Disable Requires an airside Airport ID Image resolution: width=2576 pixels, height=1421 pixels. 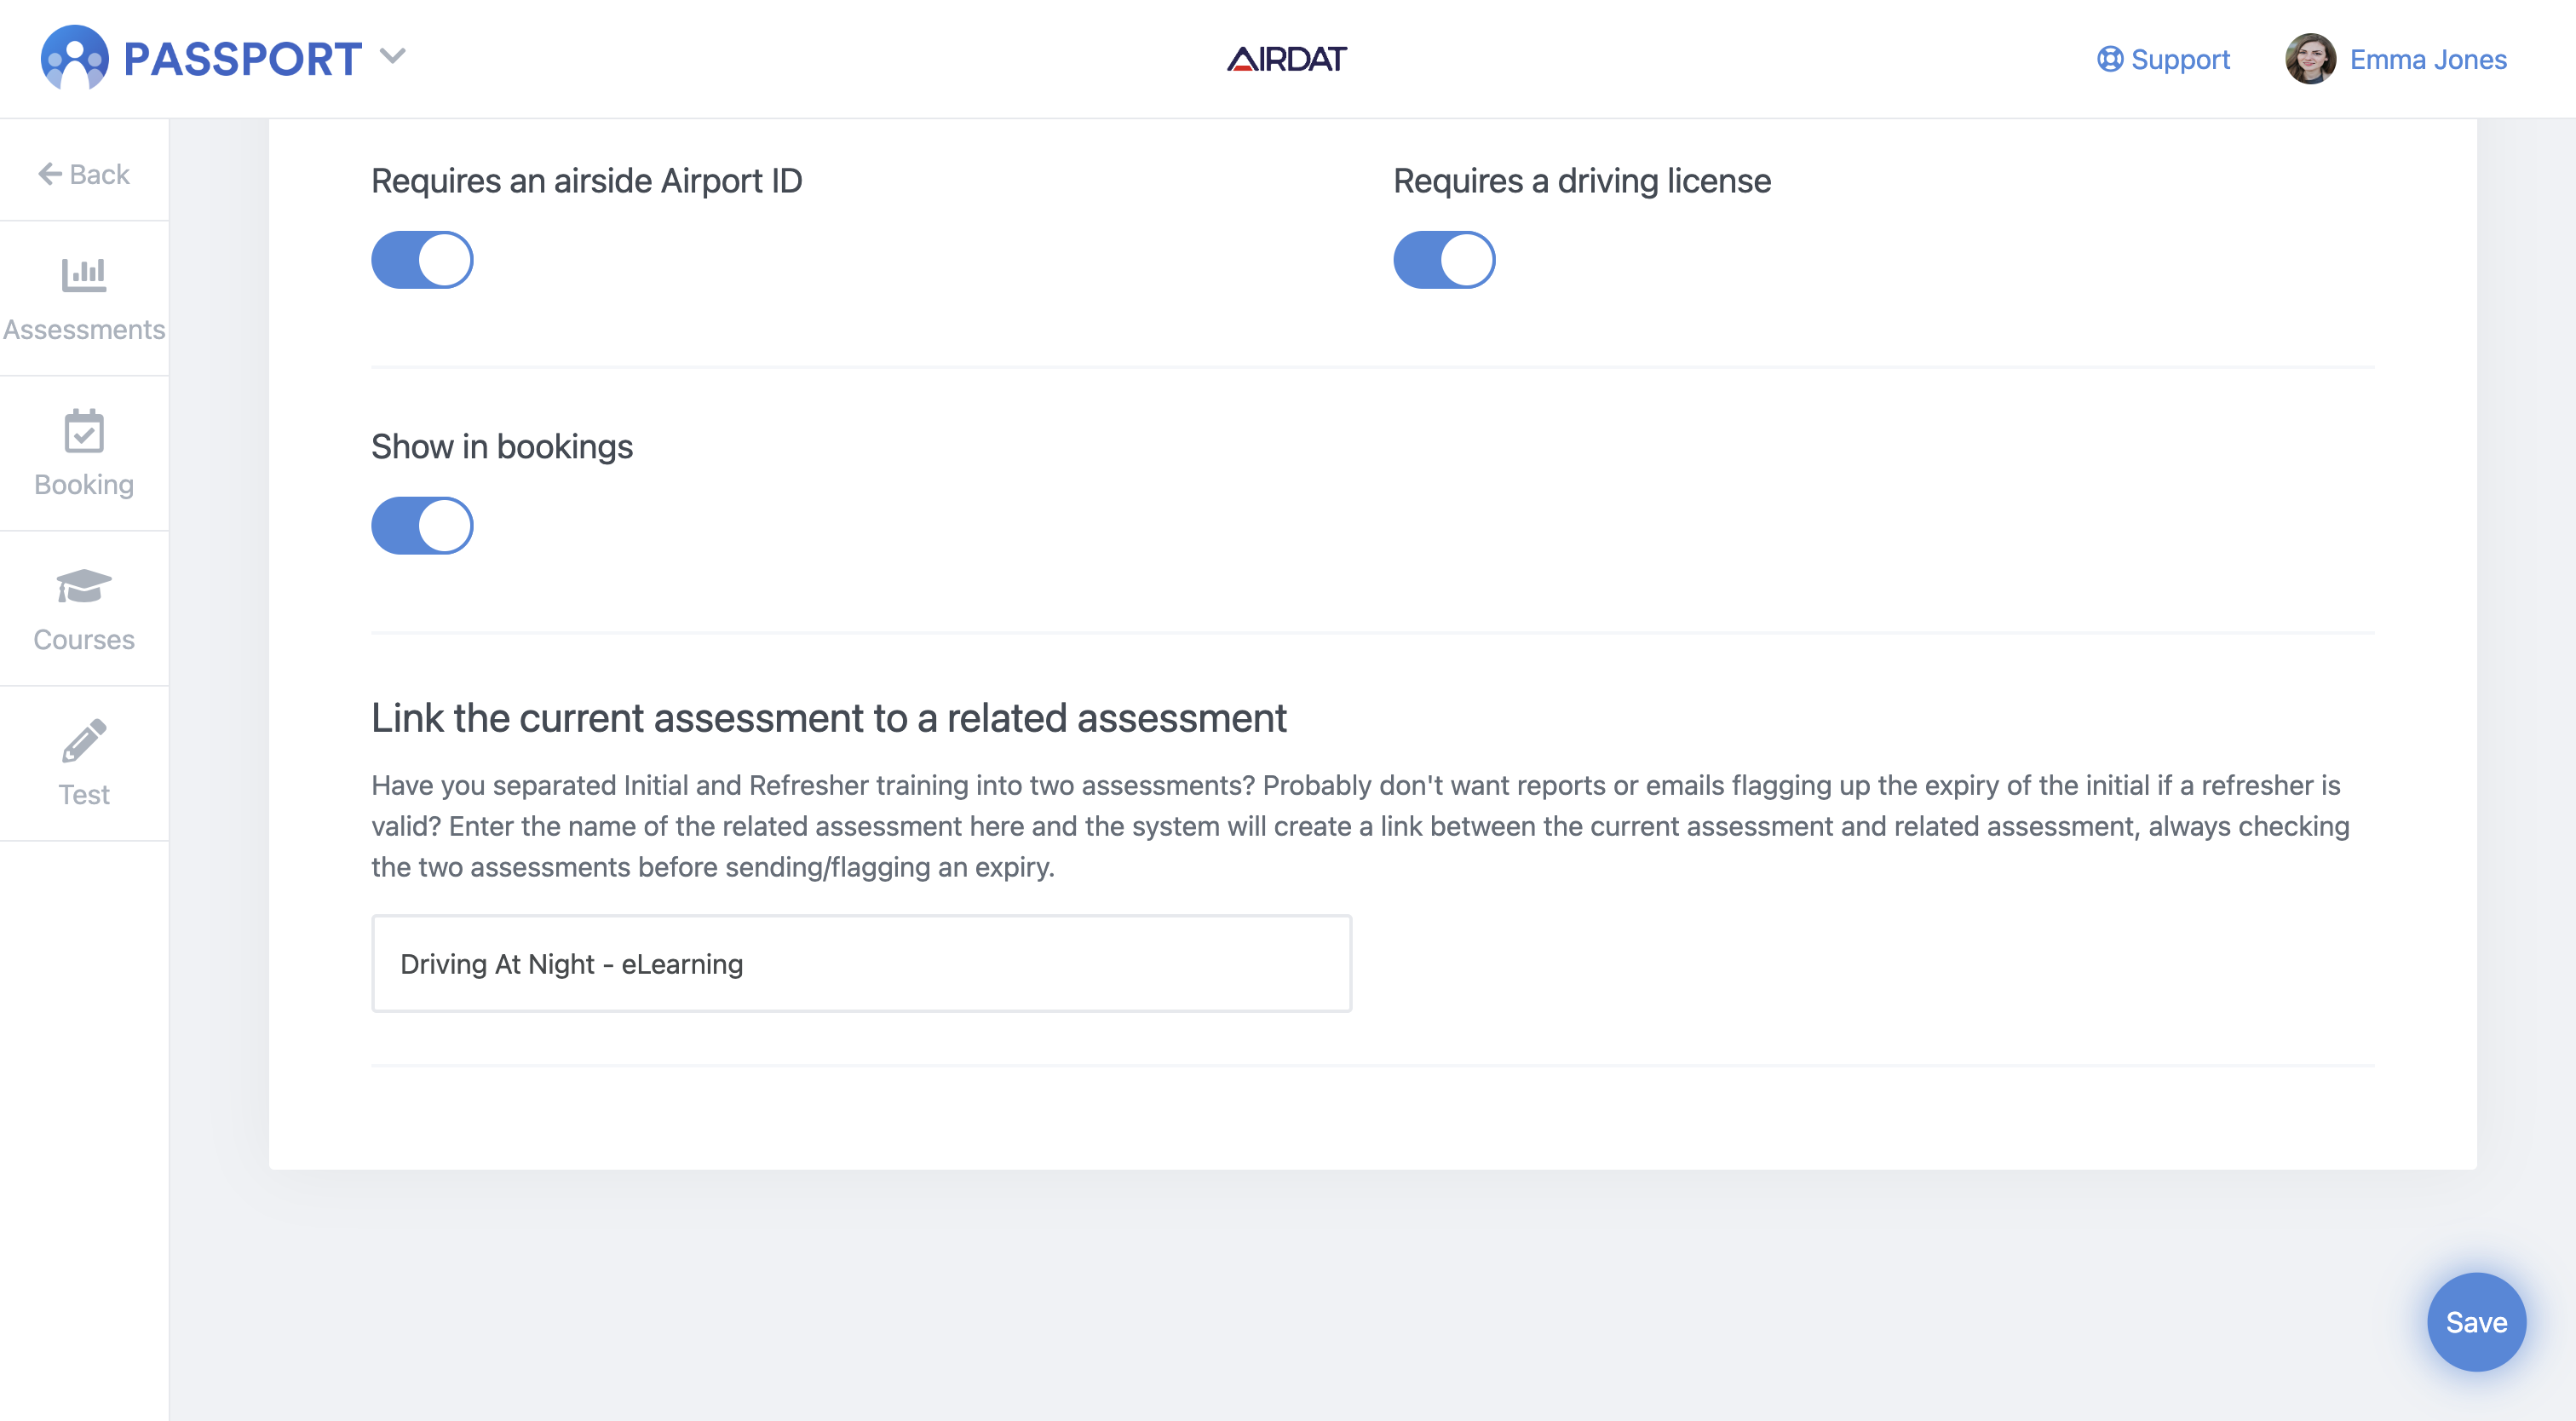click(422, 260)
